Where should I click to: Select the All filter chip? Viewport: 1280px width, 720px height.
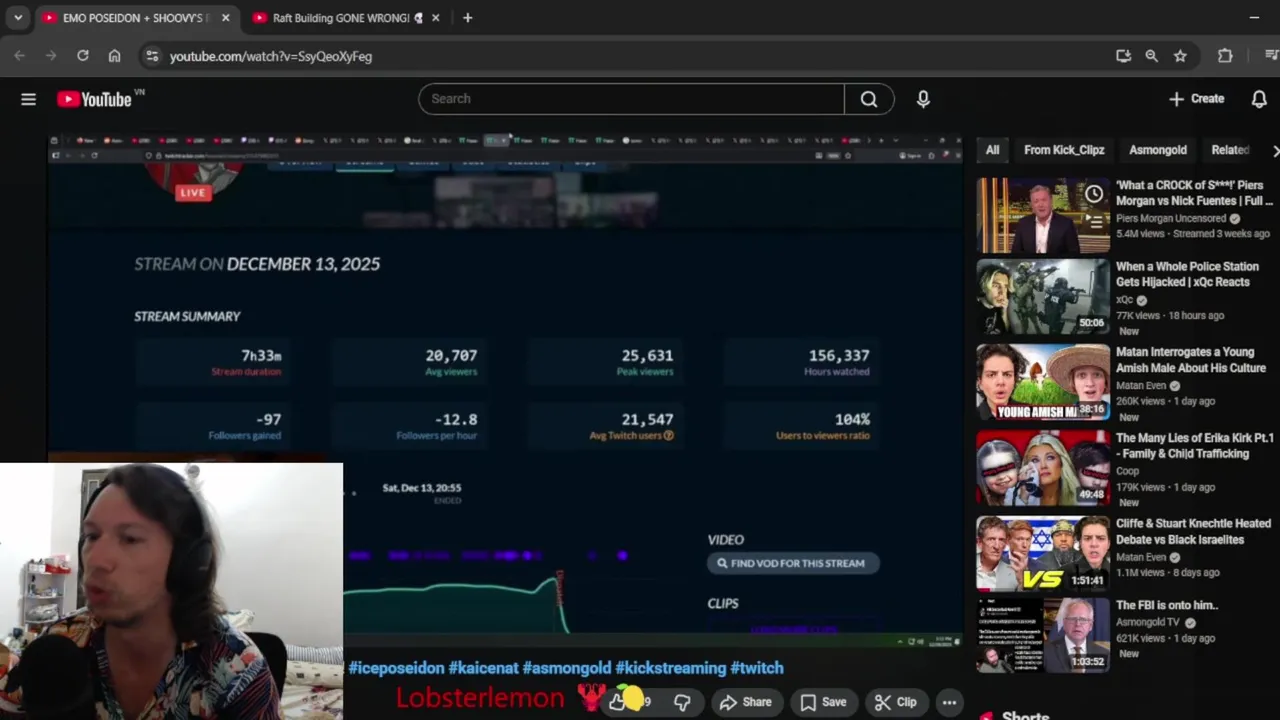pos(992,150)
